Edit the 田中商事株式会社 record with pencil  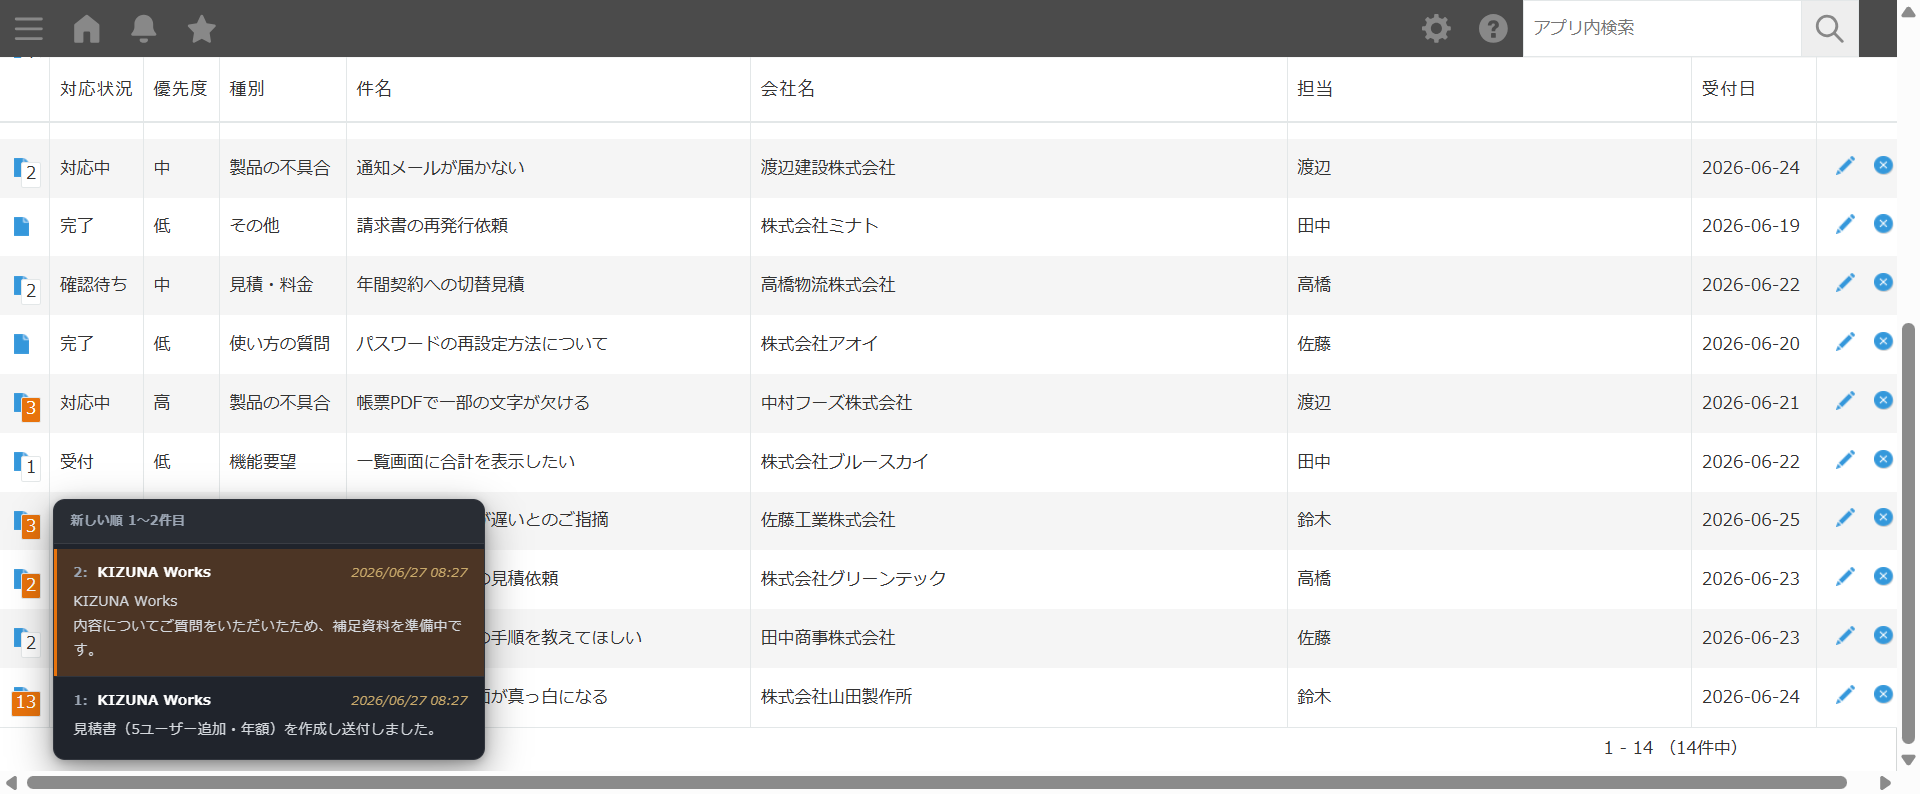[x=1845, y=636]
